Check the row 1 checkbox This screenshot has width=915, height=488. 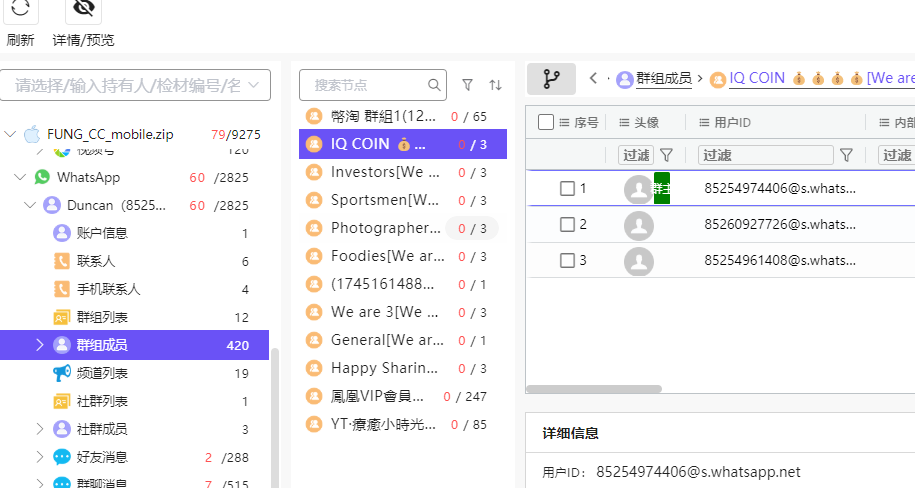tap(567, 189)
